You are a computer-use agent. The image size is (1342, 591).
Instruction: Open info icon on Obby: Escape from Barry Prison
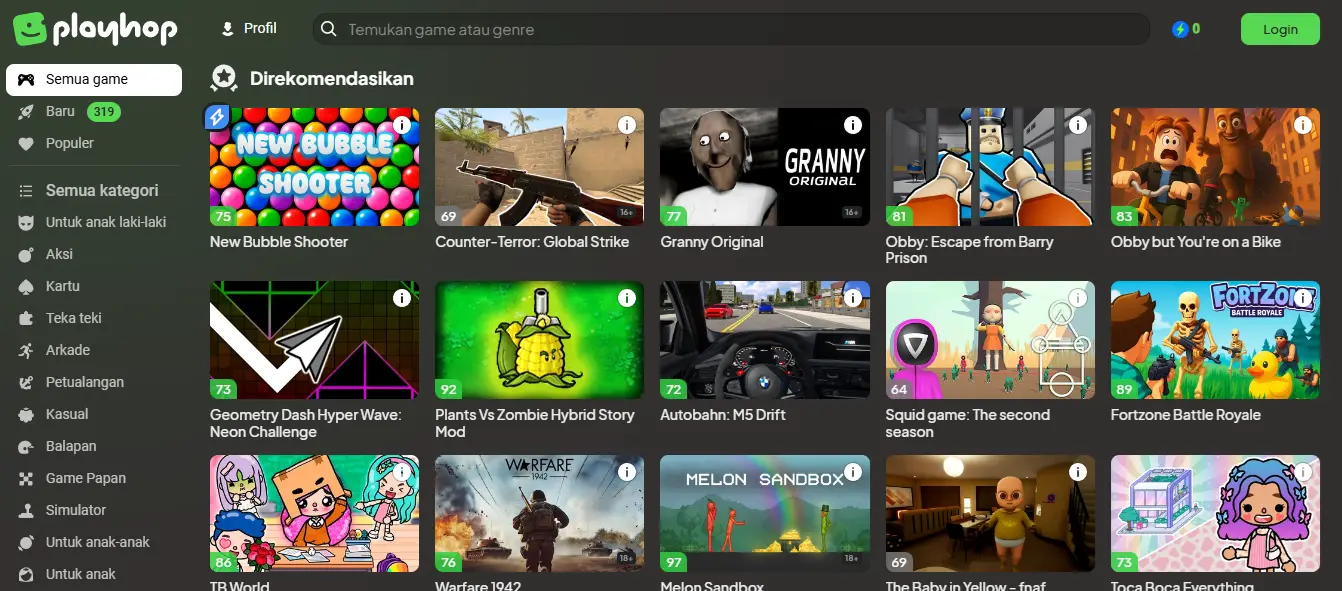pos(1078,125)
